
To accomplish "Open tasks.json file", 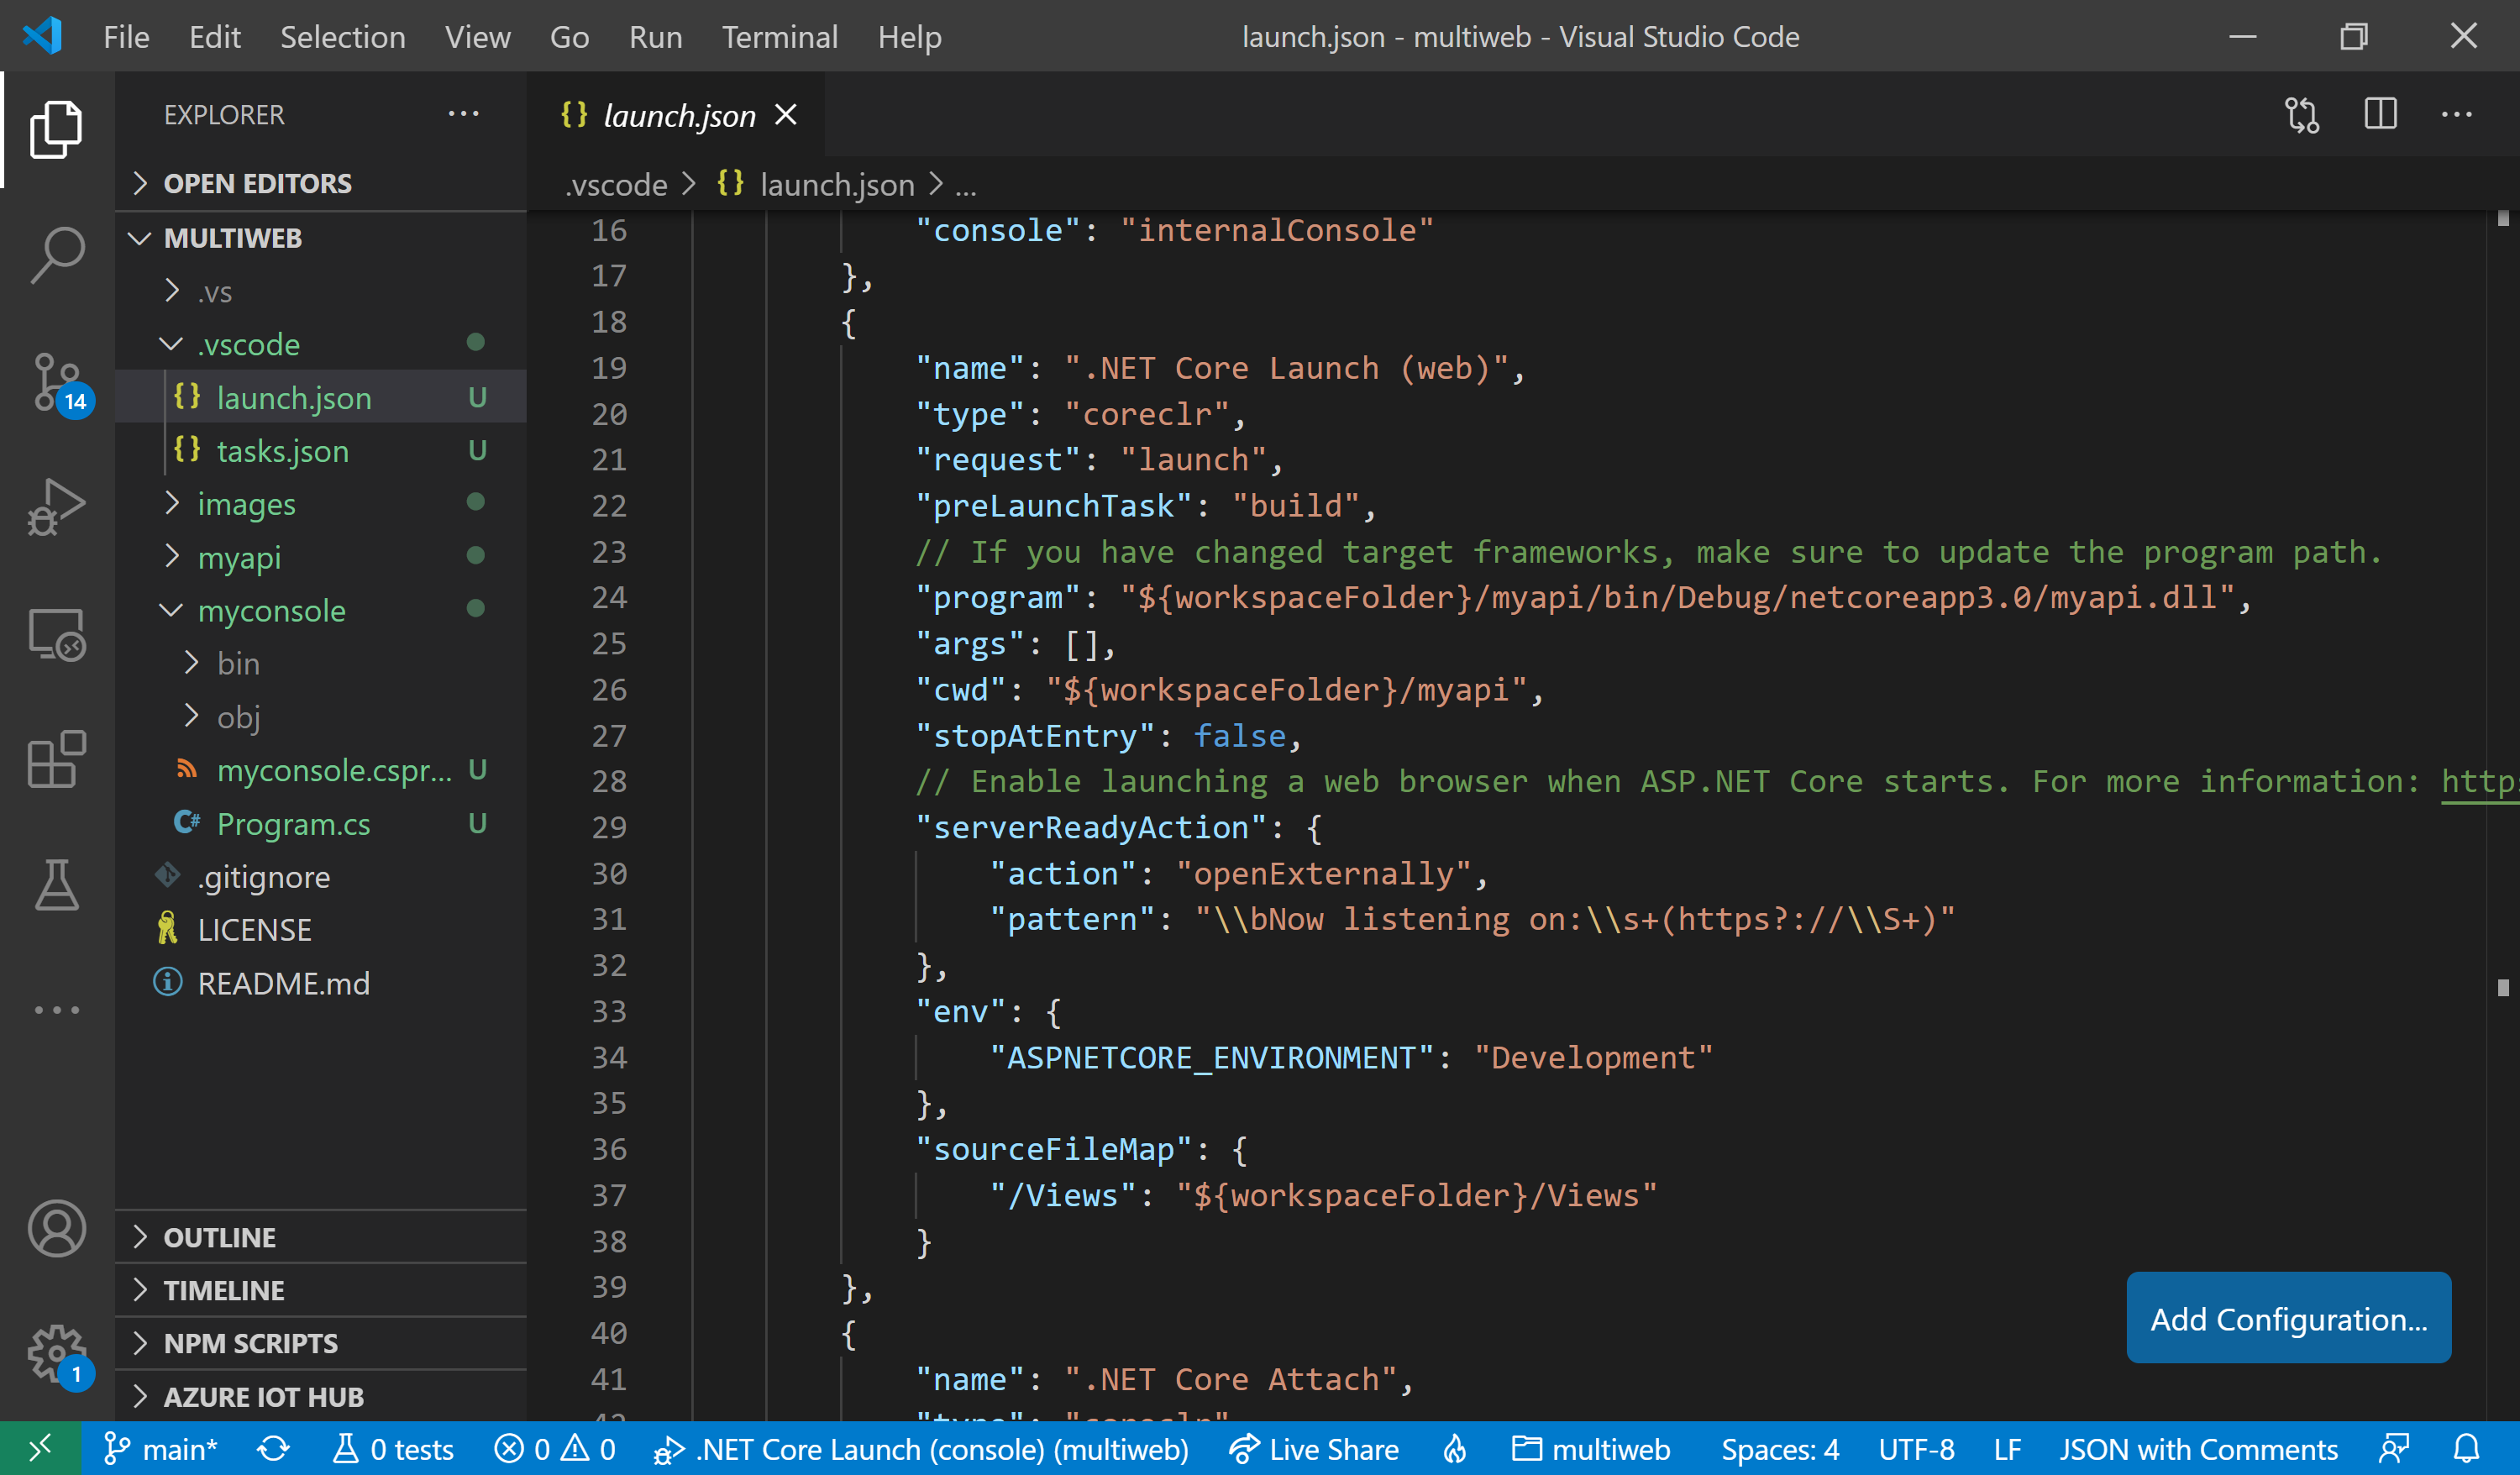I will [285, 449].
